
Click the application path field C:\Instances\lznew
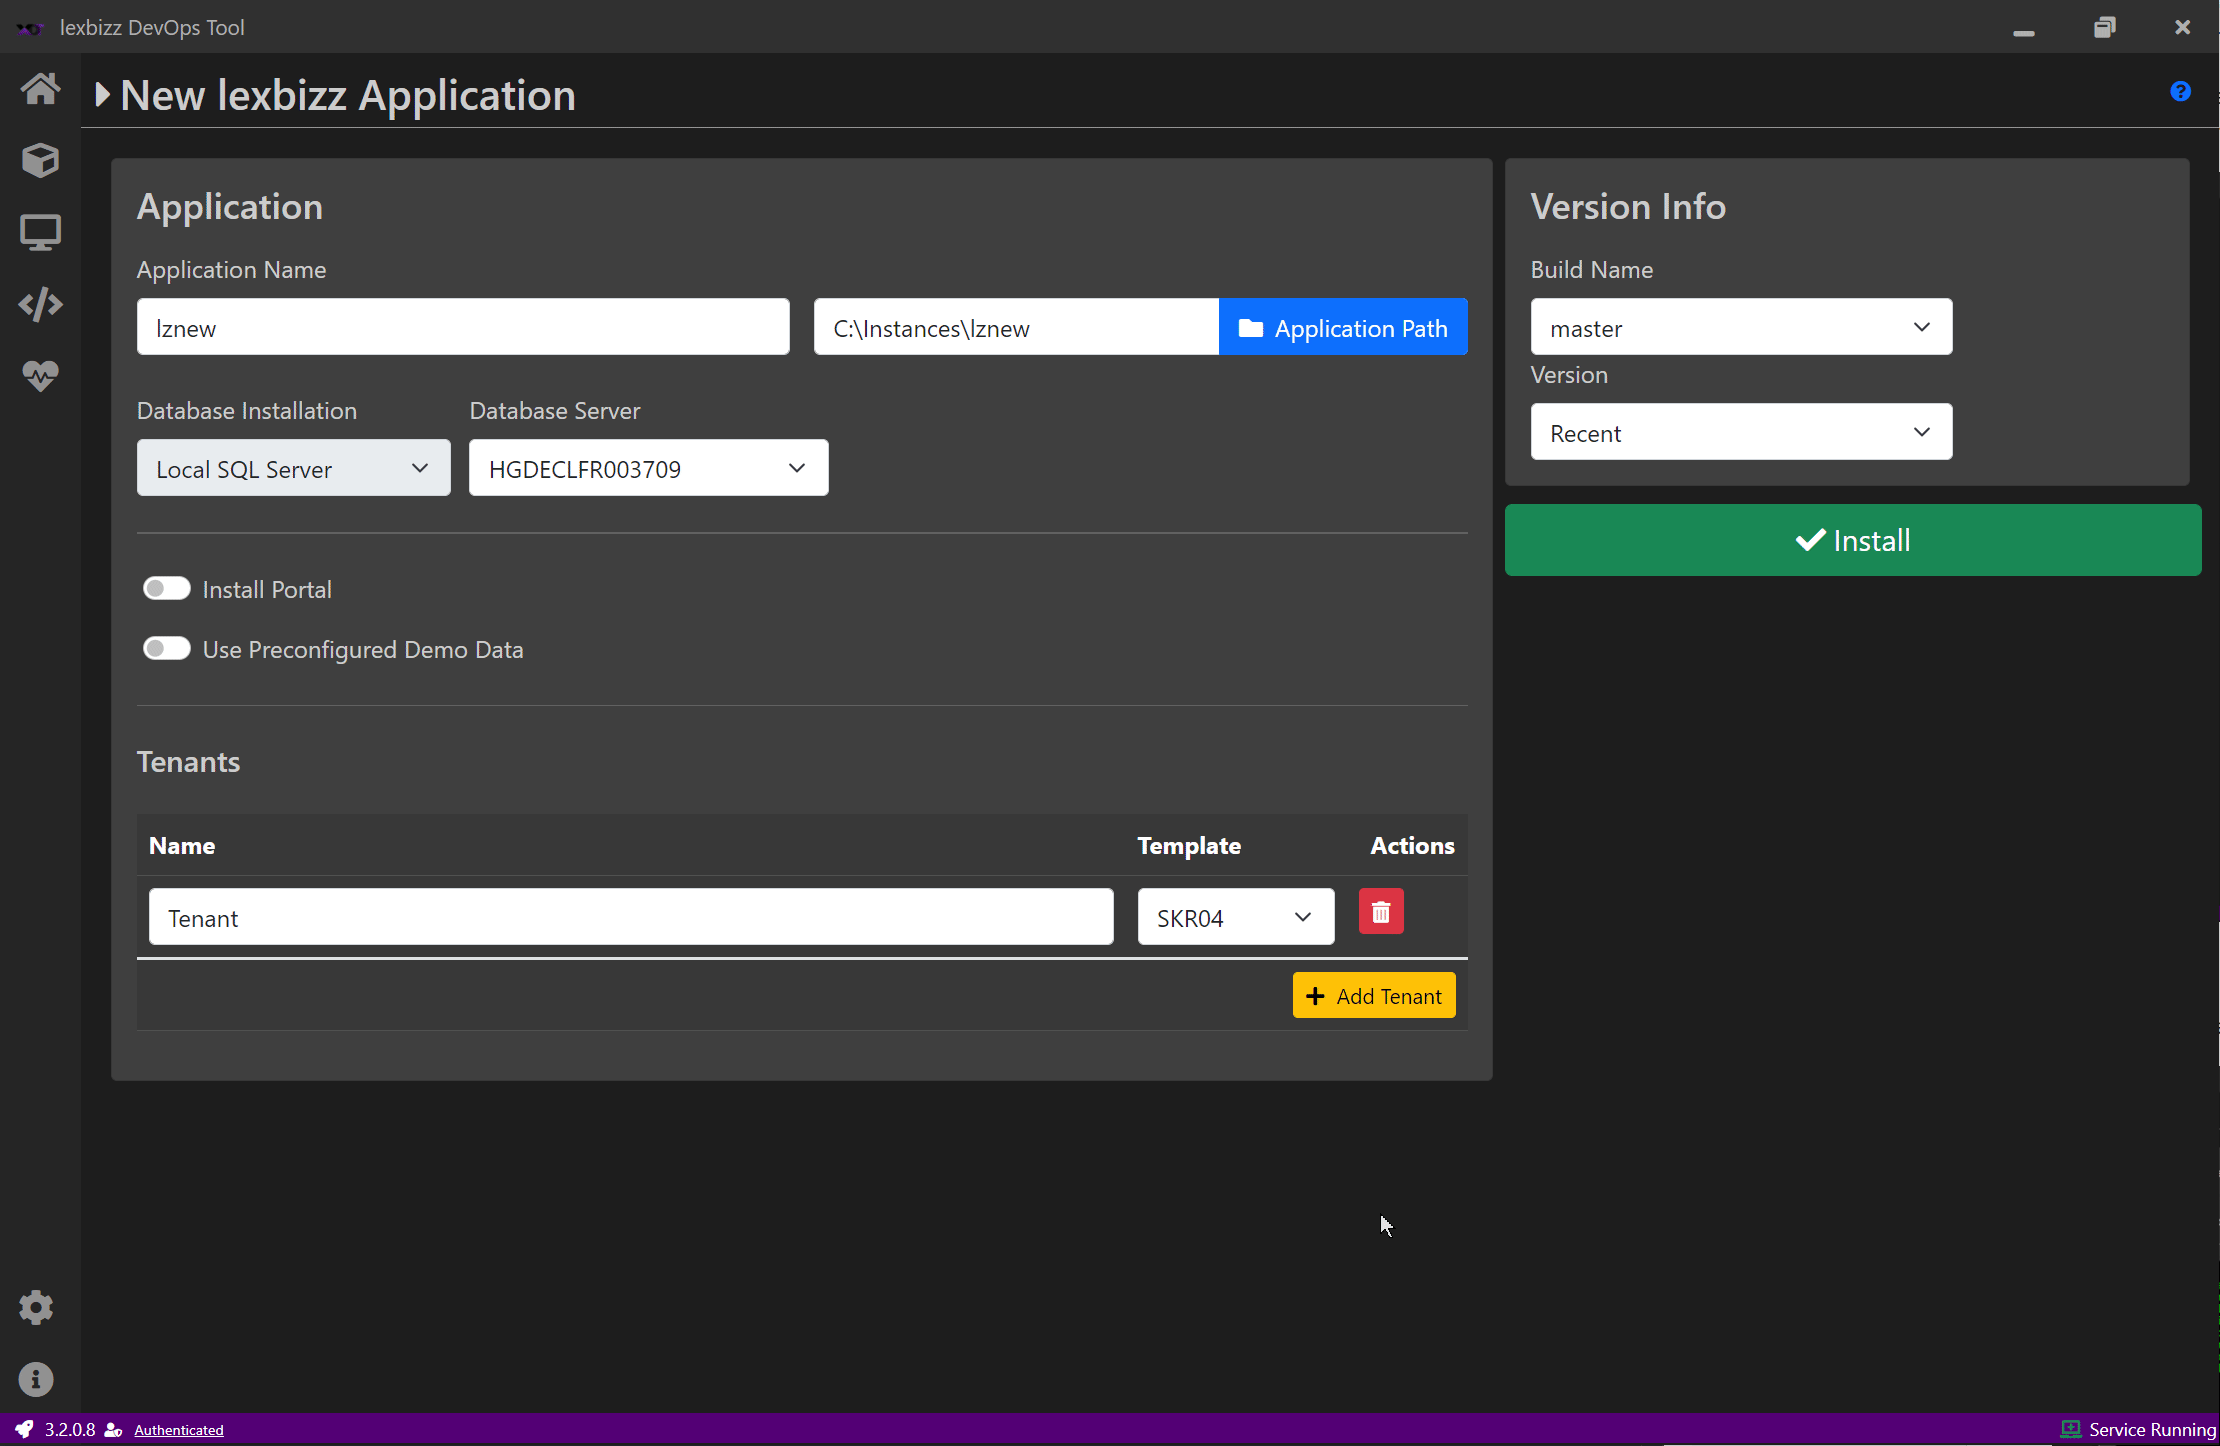click(1016, 327)
